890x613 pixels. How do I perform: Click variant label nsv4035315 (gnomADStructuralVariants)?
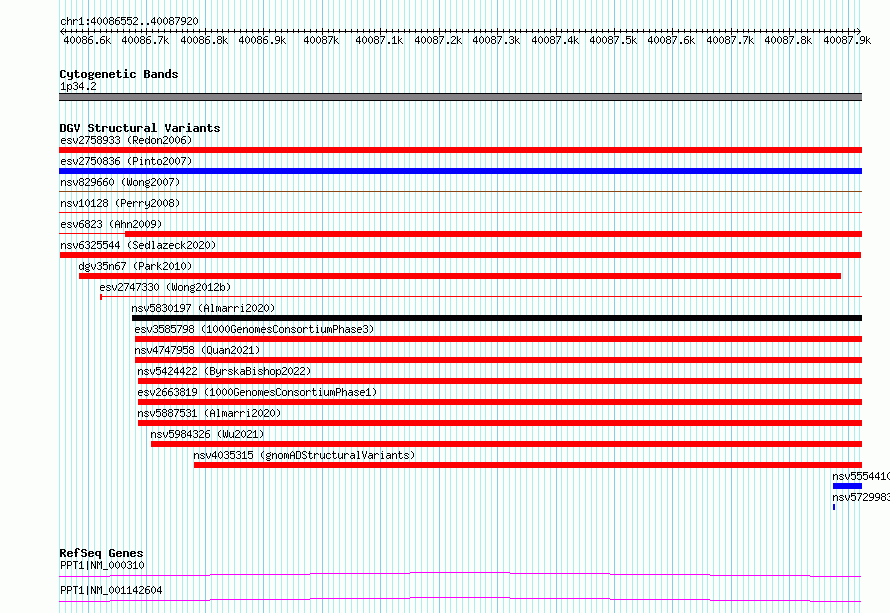304,455
